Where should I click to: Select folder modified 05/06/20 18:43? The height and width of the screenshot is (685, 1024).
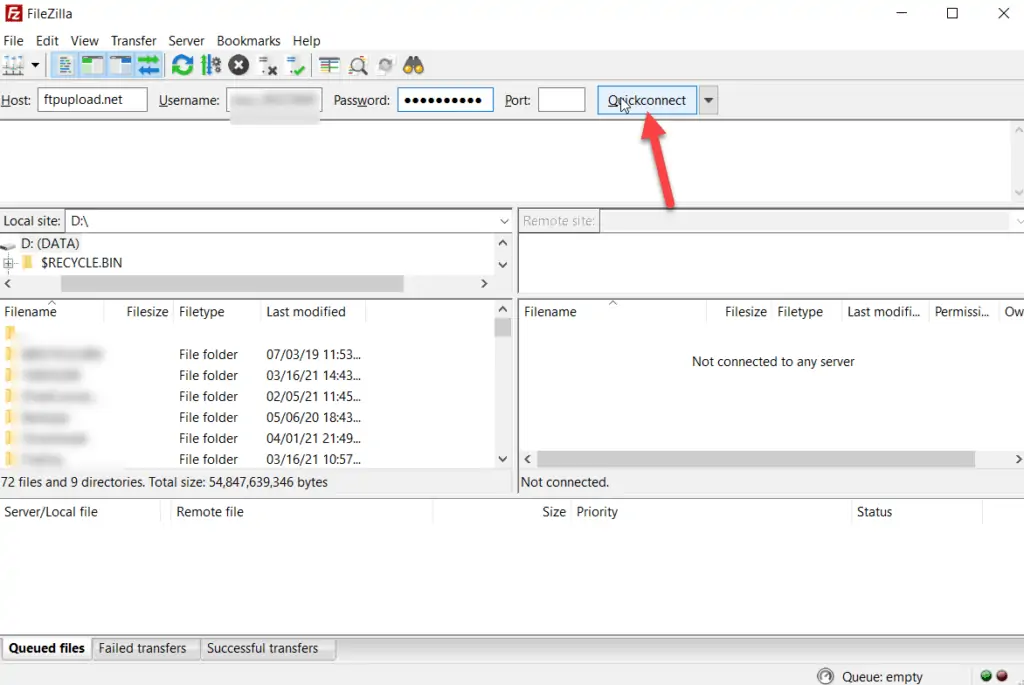point(248,417)
